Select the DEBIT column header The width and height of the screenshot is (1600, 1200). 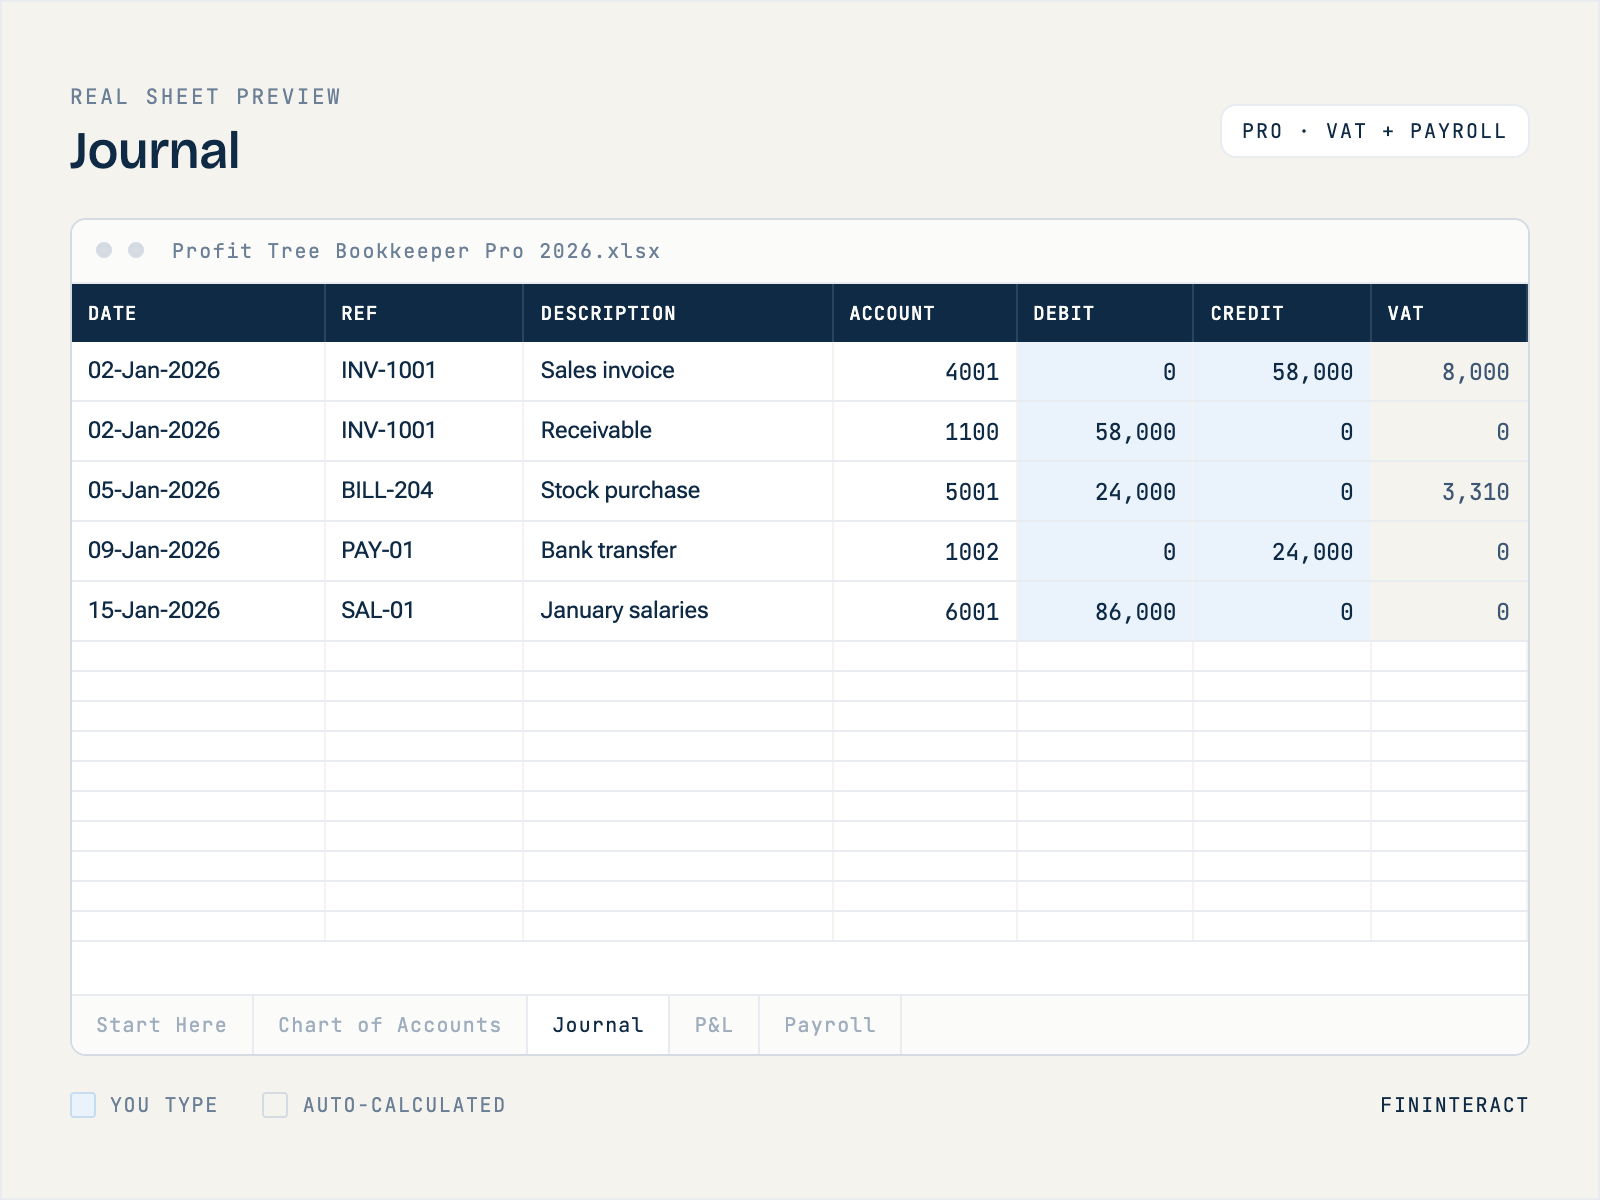[x=1105, y=313]
